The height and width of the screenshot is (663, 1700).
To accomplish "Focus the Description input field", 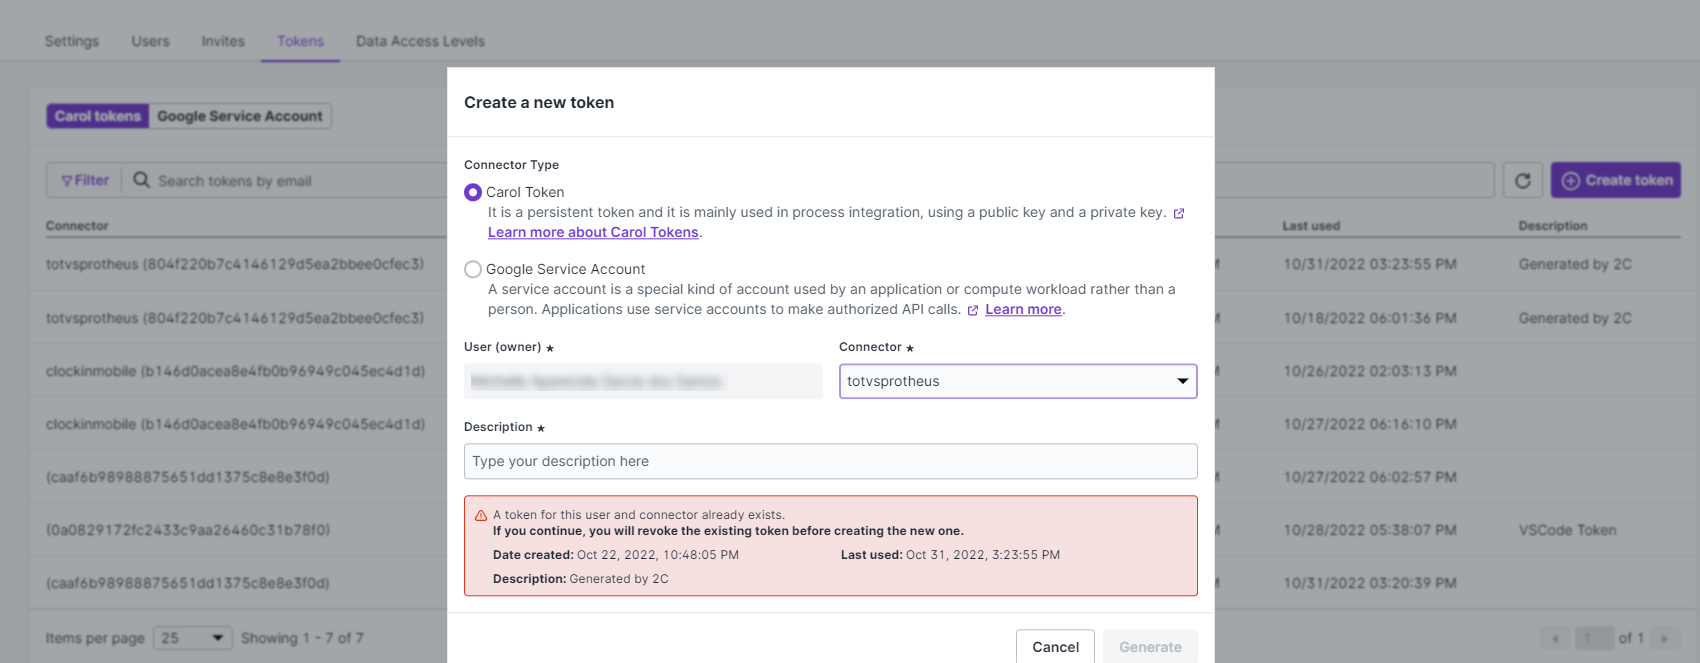I will click(x=831, y=461).
